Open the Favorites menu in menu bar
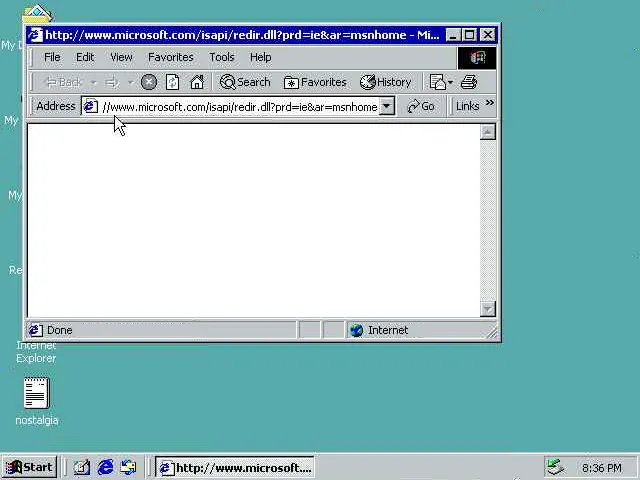This screenshot has height=480, width=640. click(x=171, y=57)
